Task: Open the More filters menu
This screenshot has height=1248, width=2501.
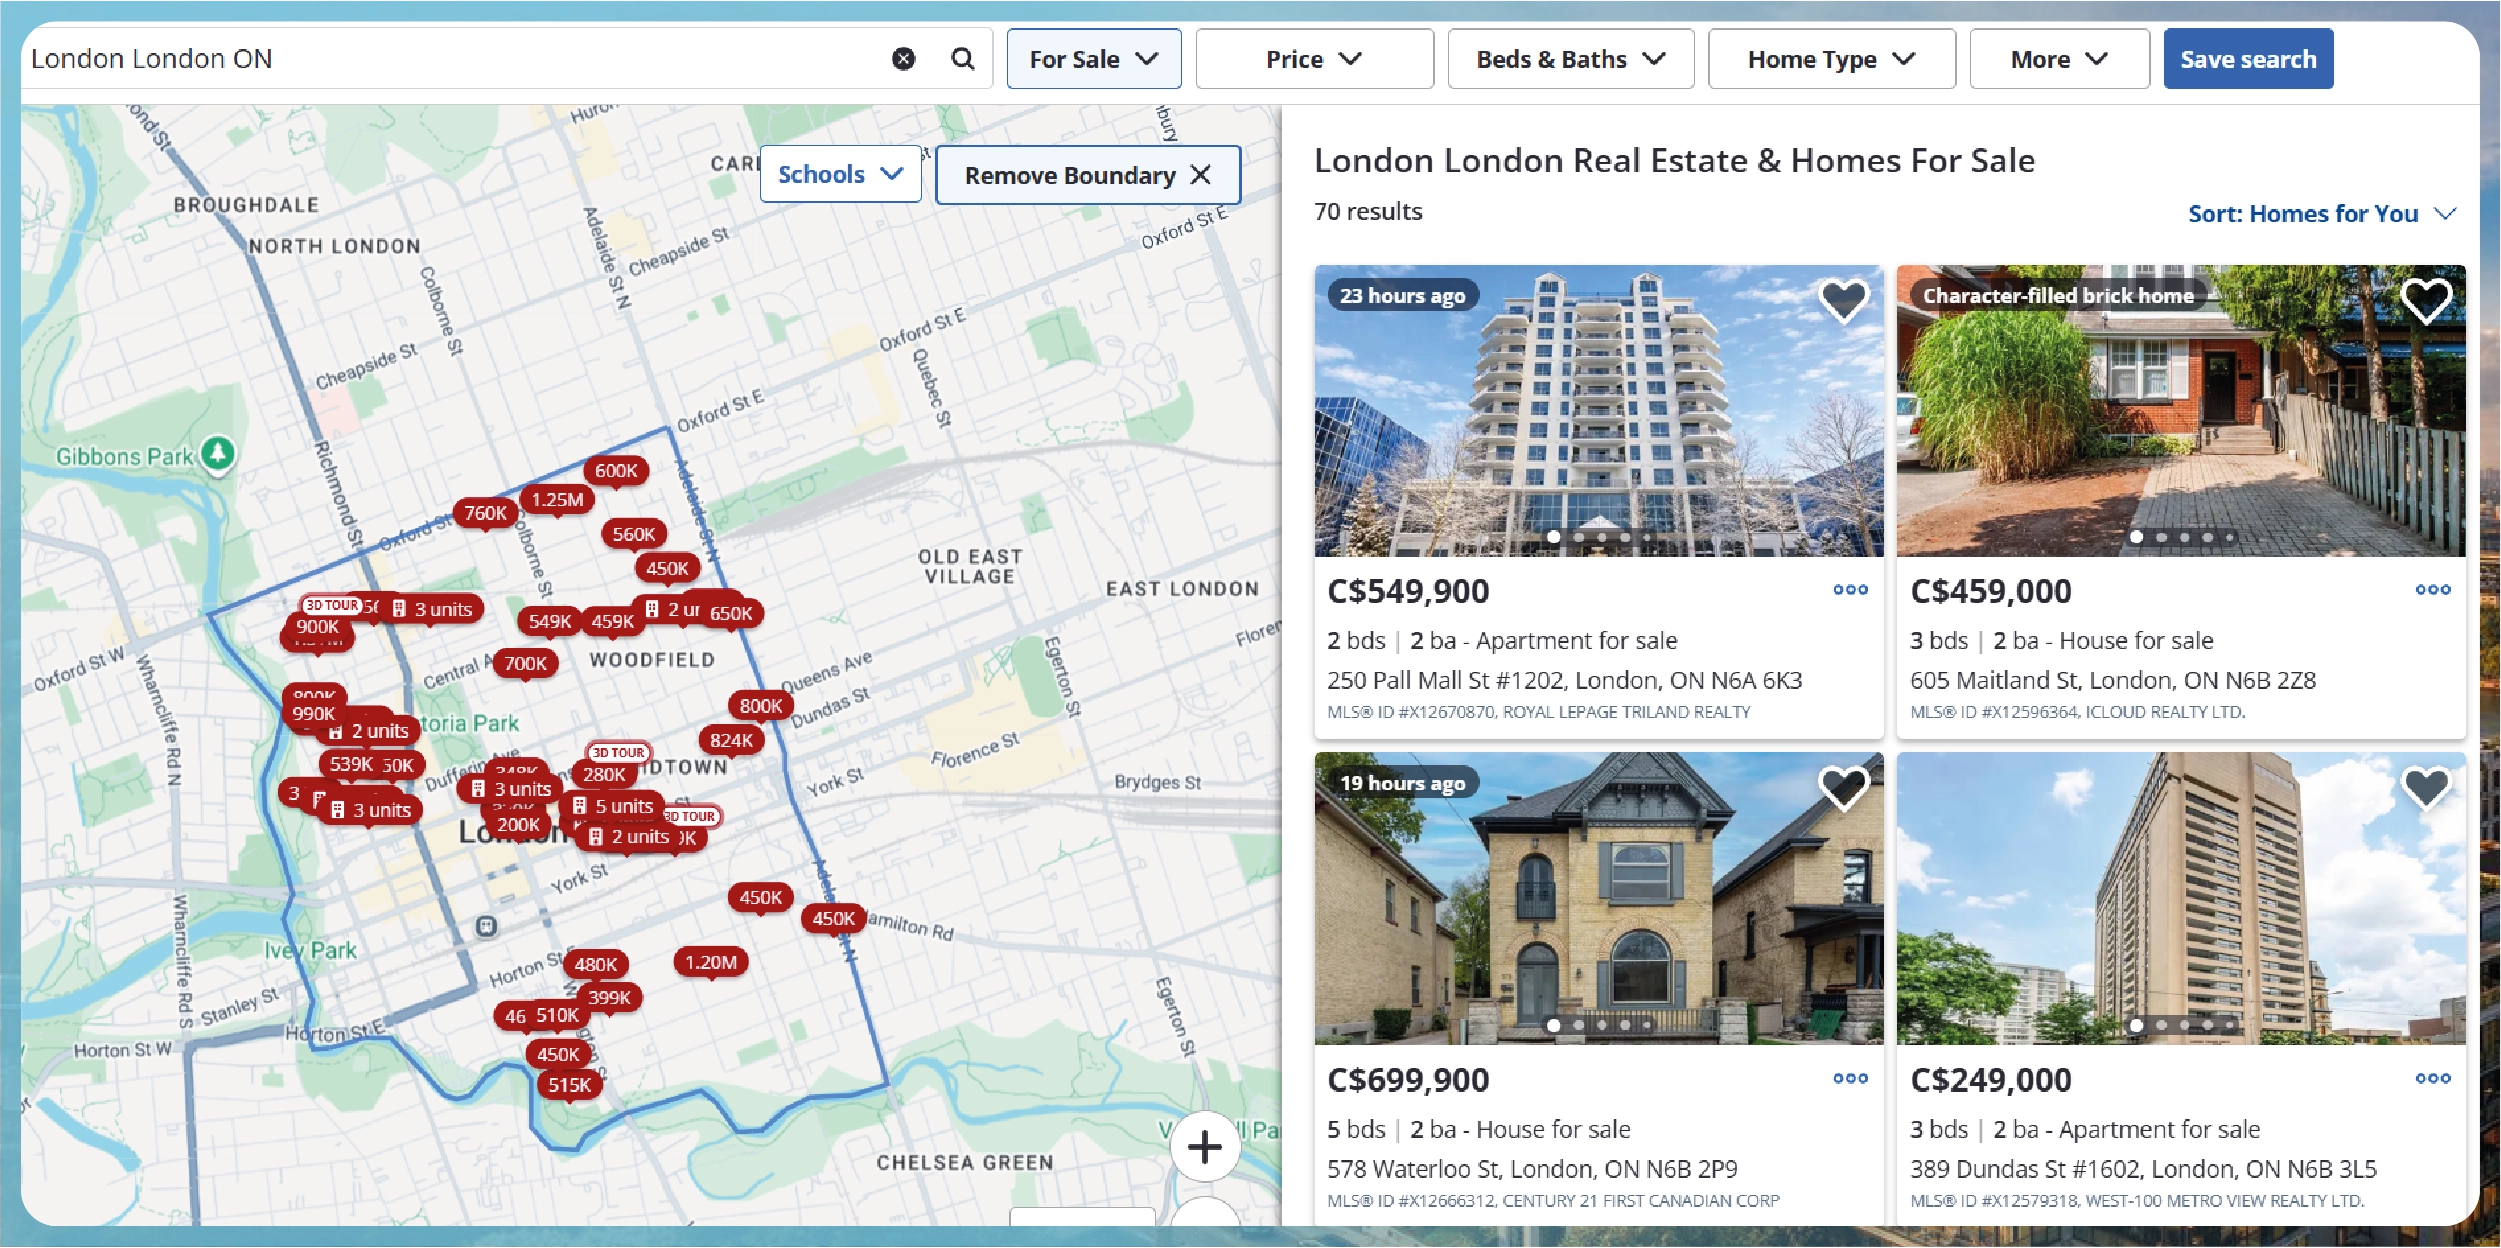Action: click(x=2058, y=59)
